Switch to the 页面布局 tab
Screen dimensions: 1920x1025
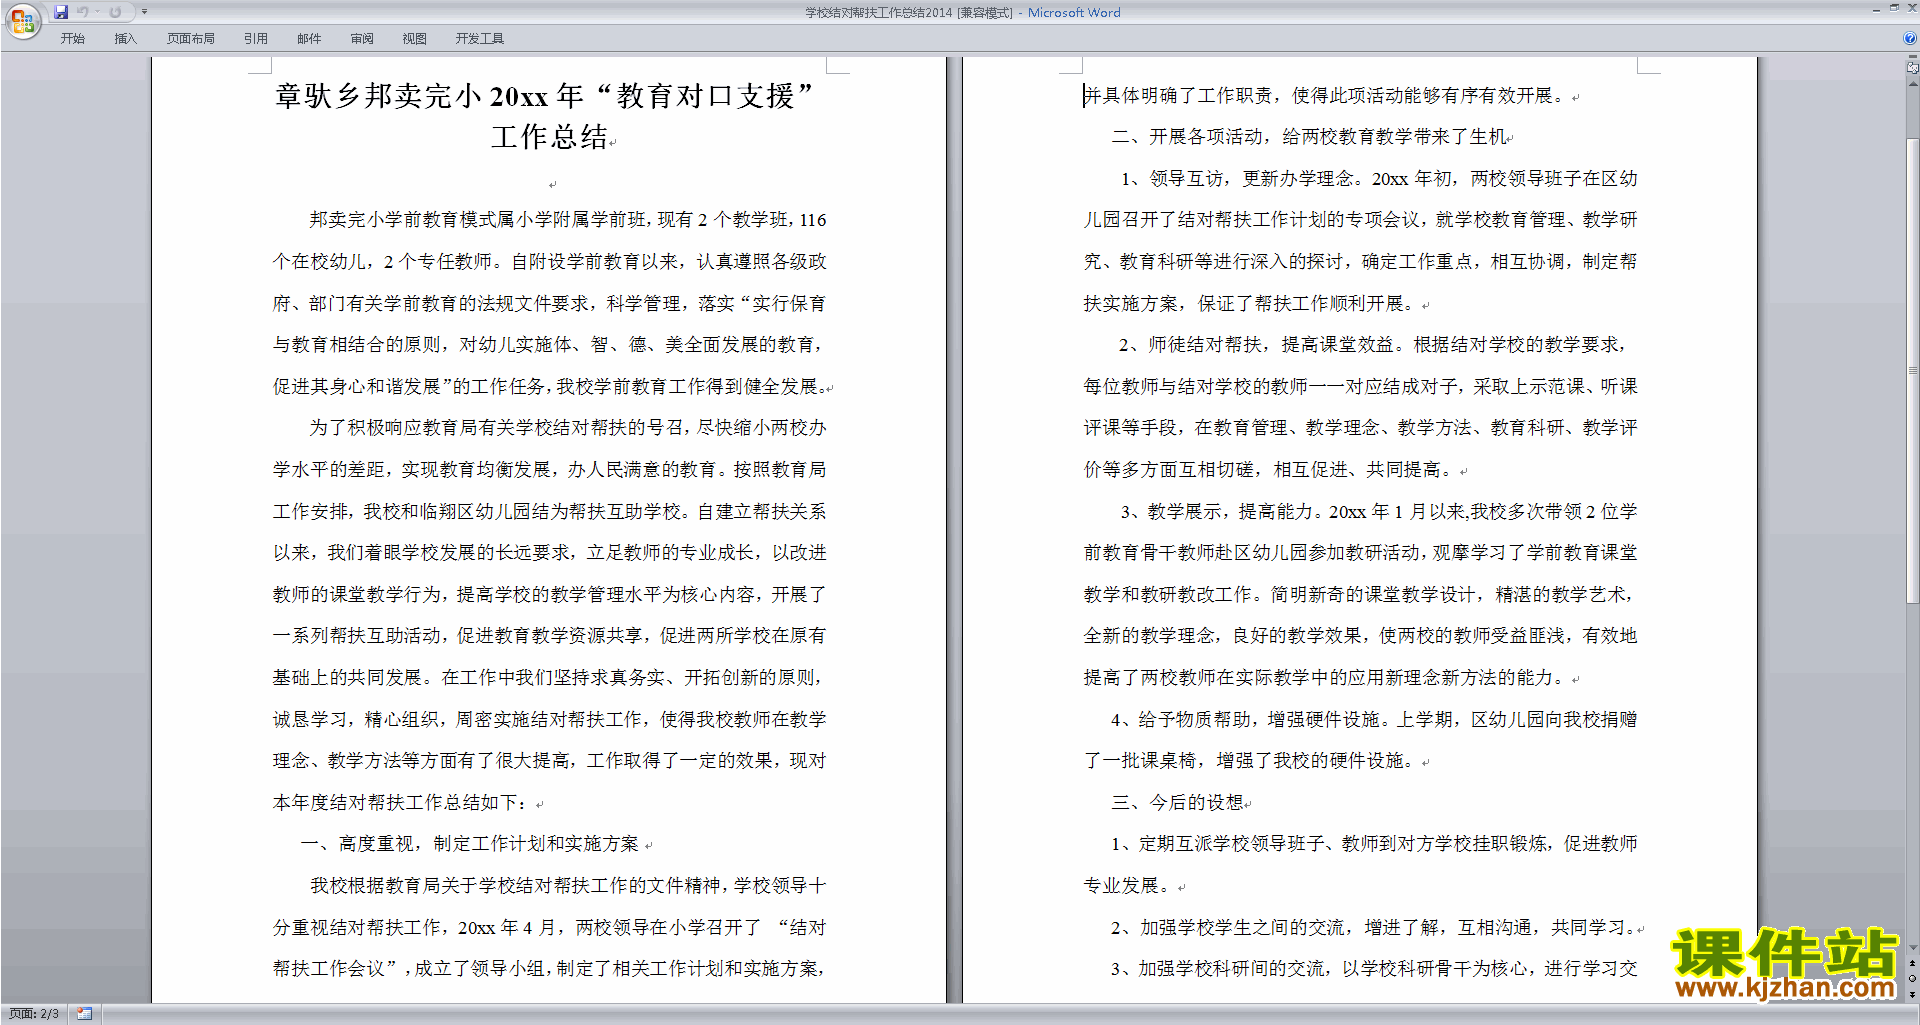tap(191, 39)
